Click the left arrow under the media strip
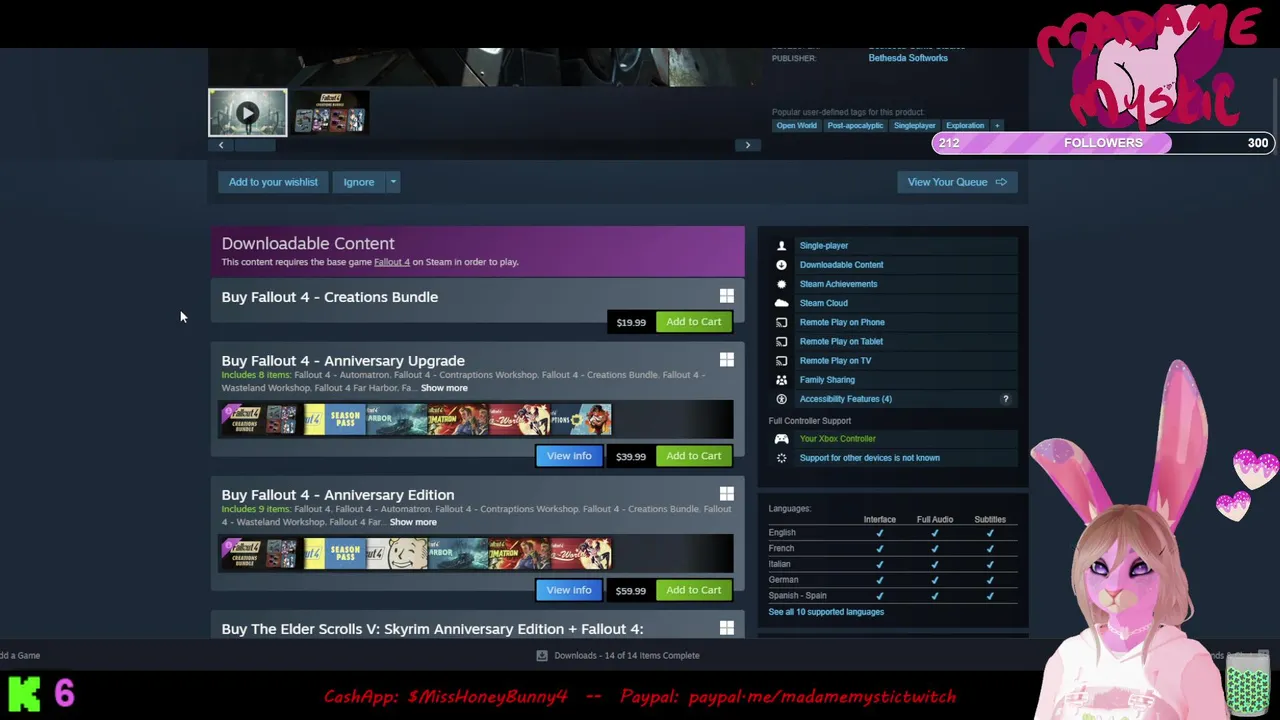1280x720 pixels. click(221, 145)
